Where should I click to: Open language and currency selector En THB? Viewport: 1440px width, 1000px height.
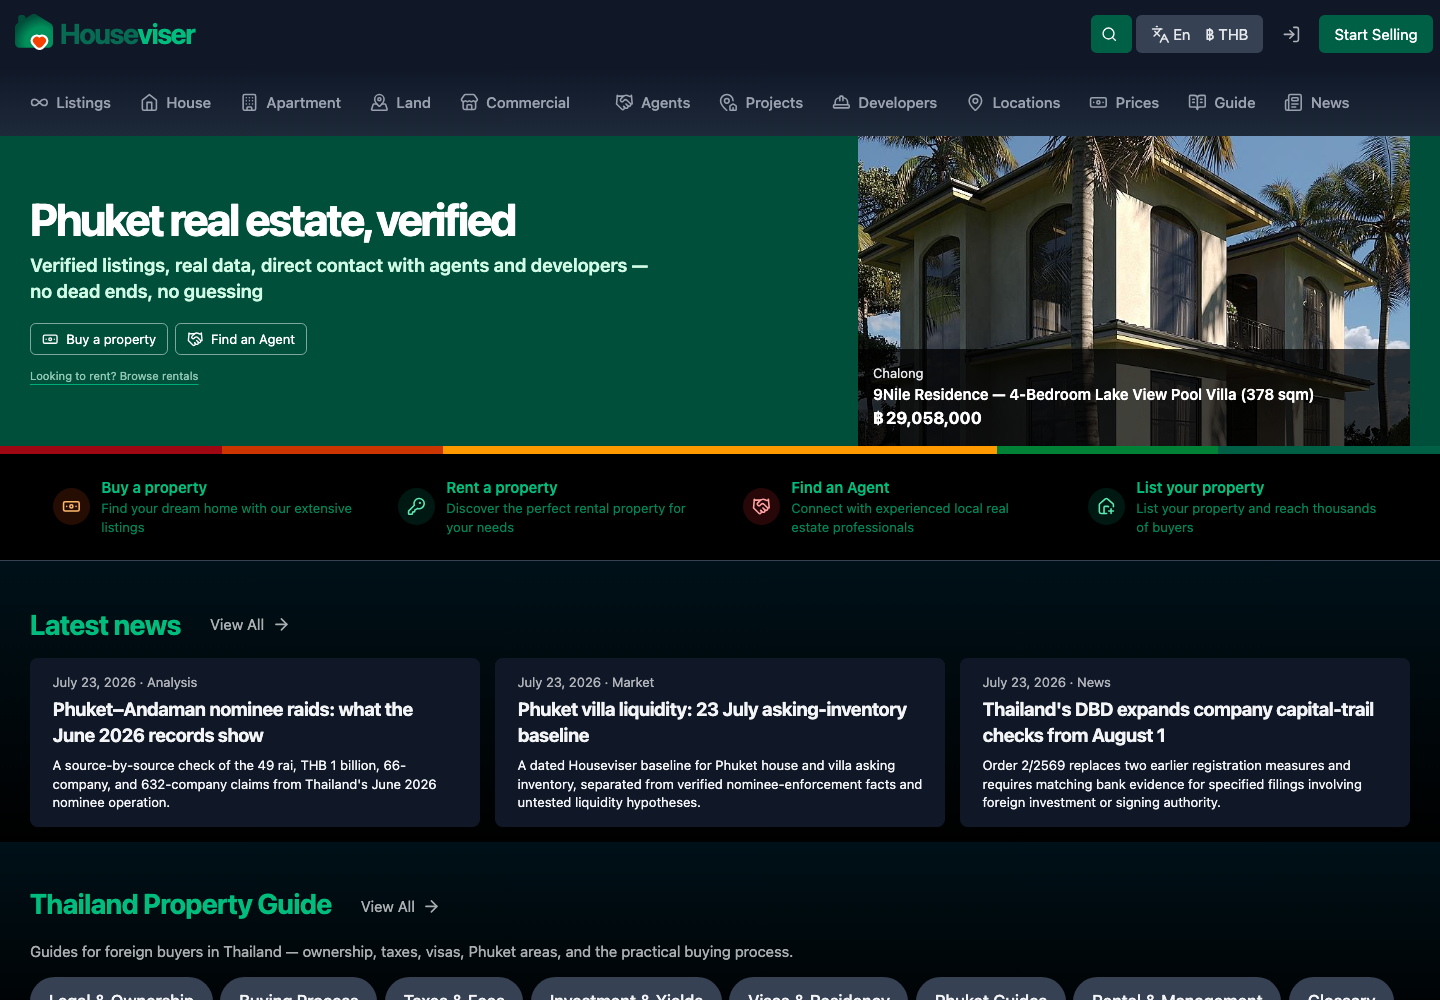[x=1200, y=34]
